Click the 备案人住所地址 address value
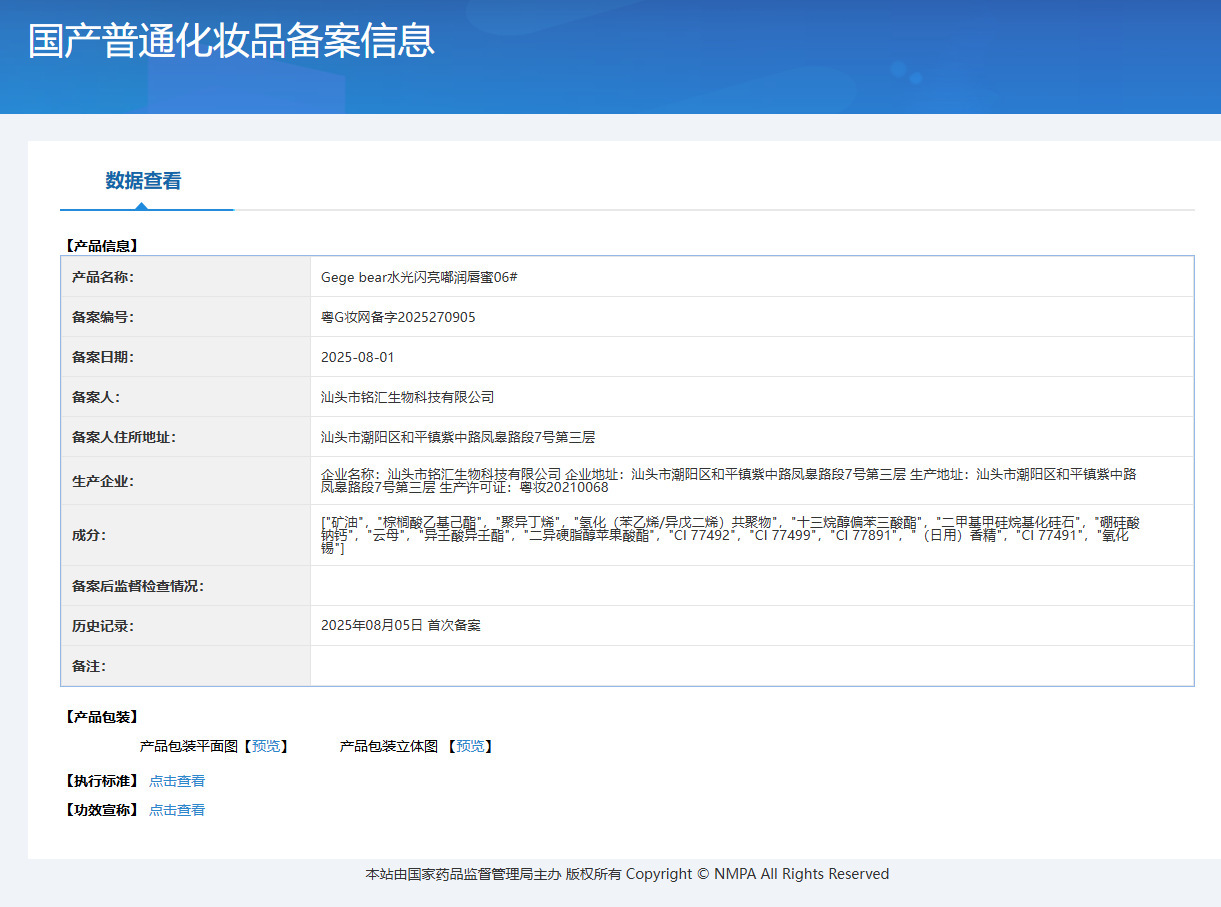 pyautogui.click(x=458, y=437)
